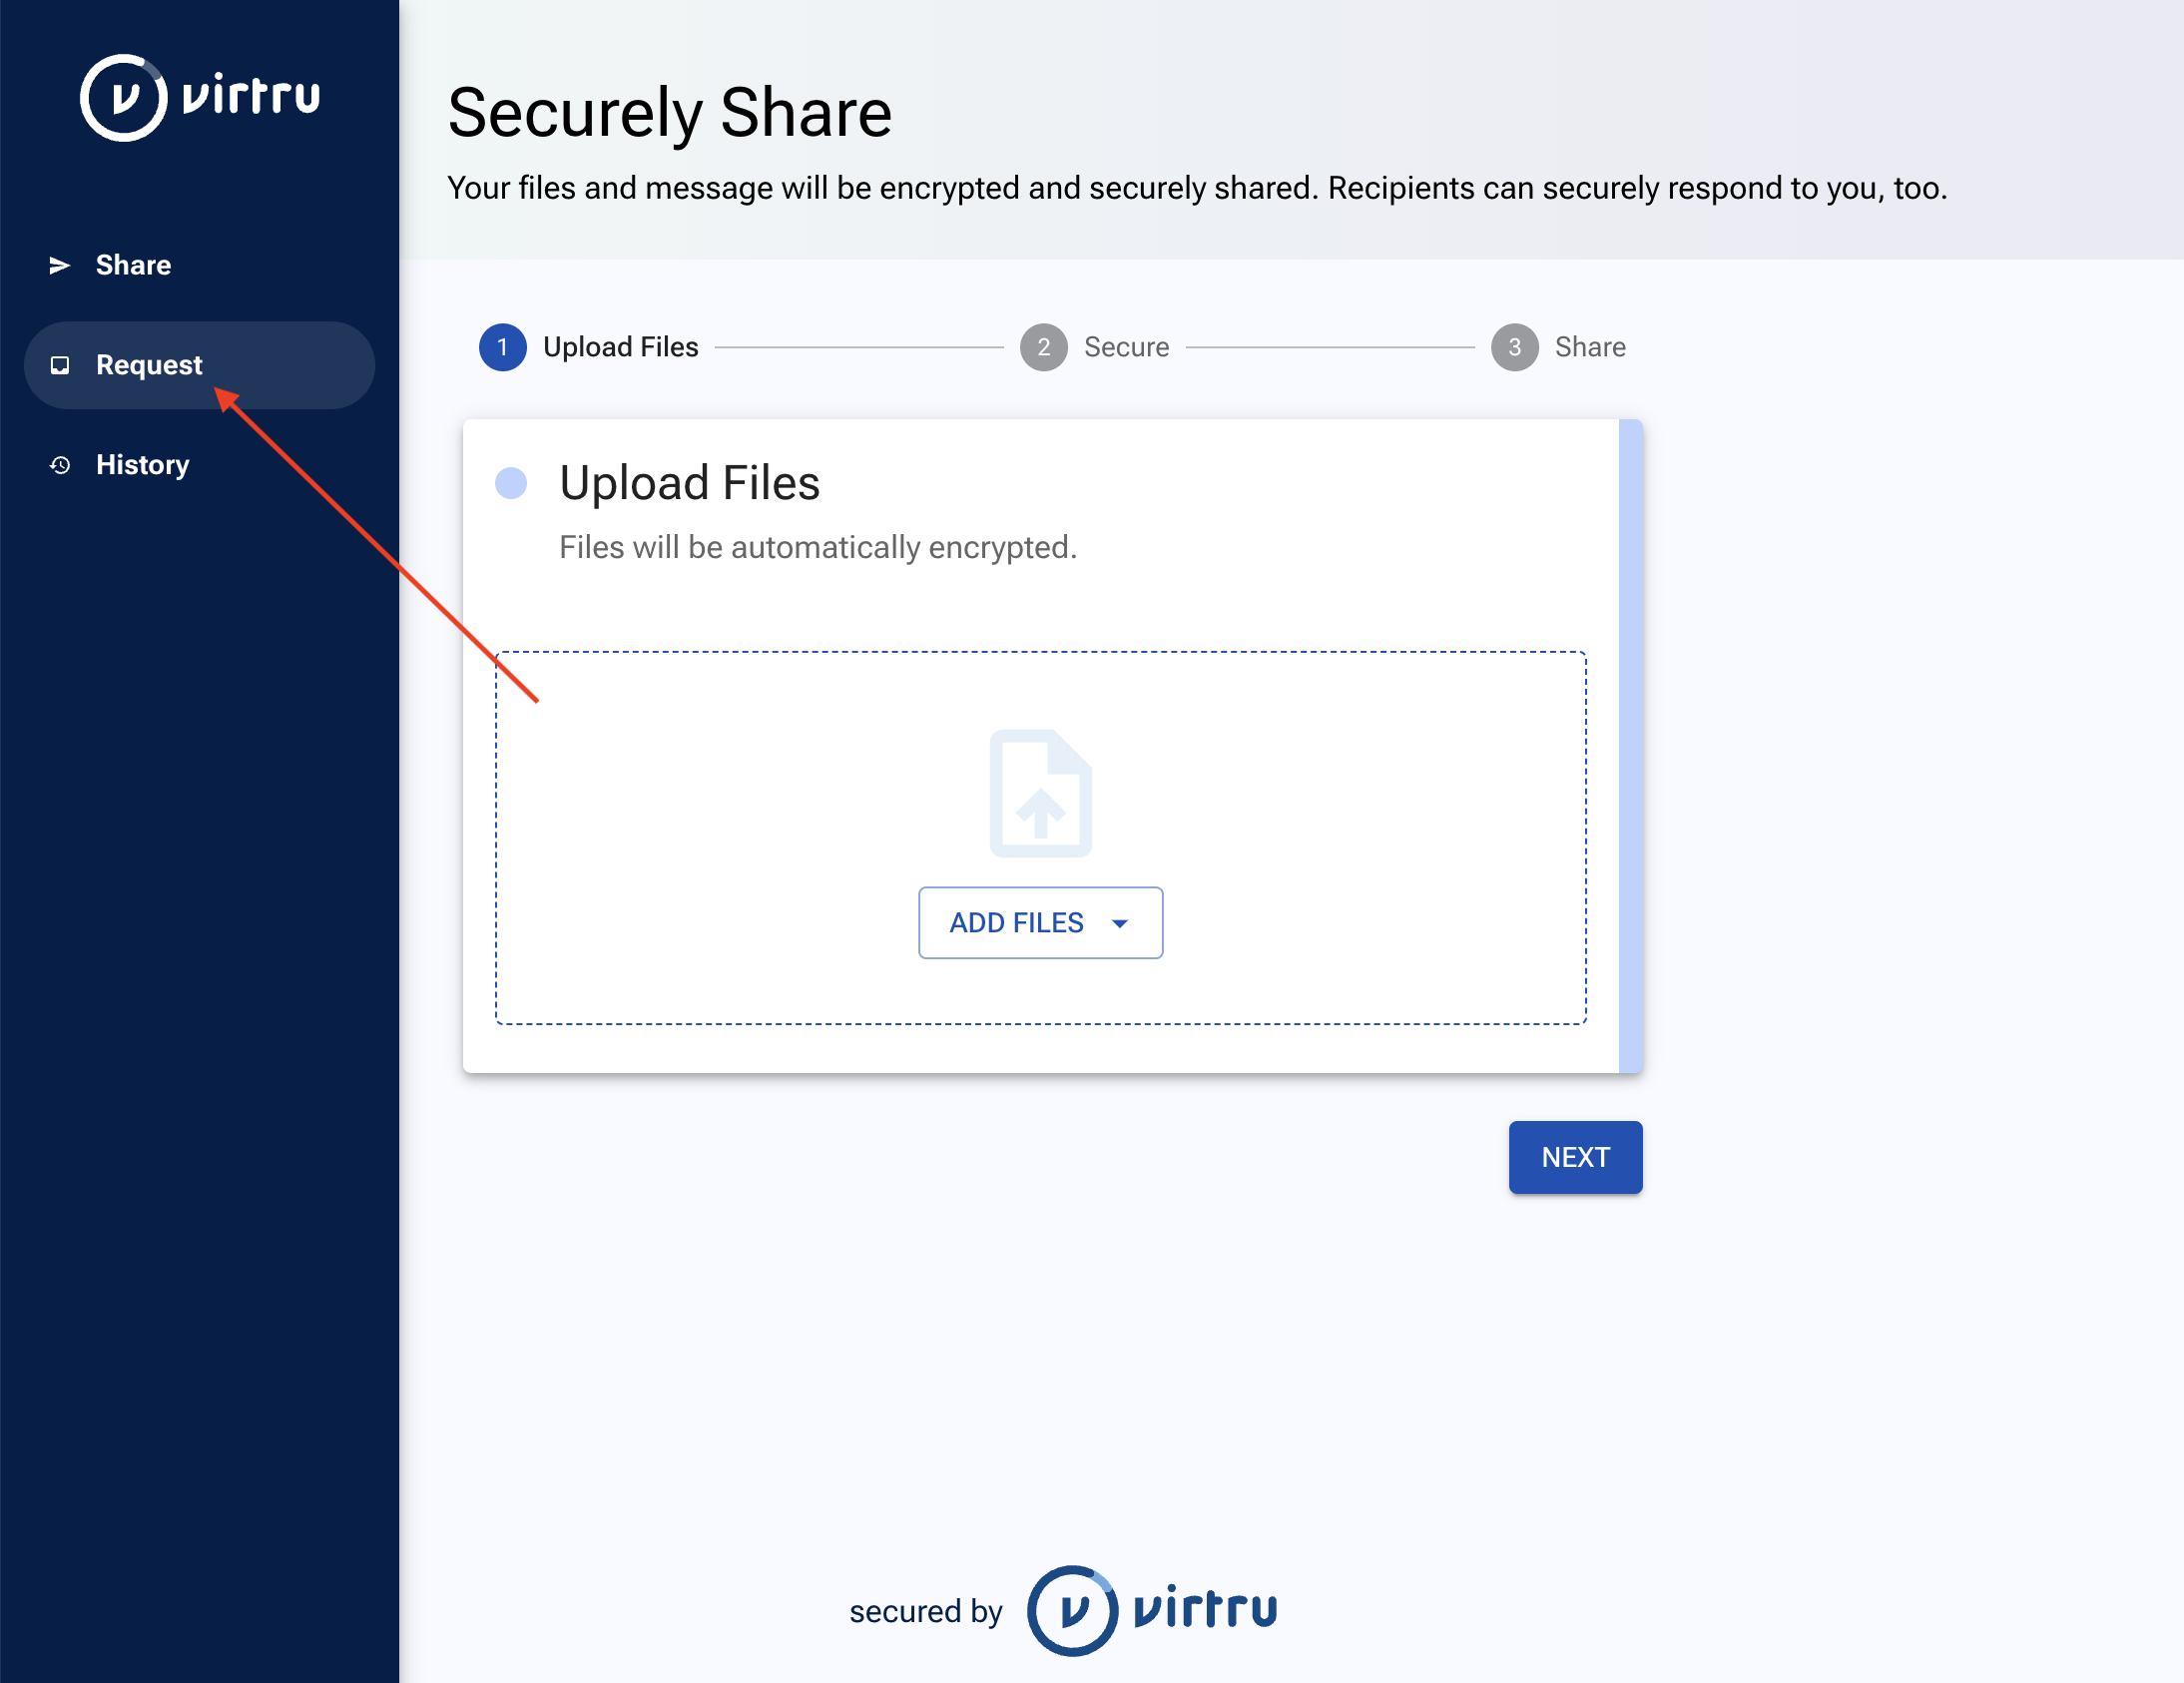The width and height of the screenshot is (2184, 1683).
Task: Click the Upload Files step label
Action: [x=620, y=347]
